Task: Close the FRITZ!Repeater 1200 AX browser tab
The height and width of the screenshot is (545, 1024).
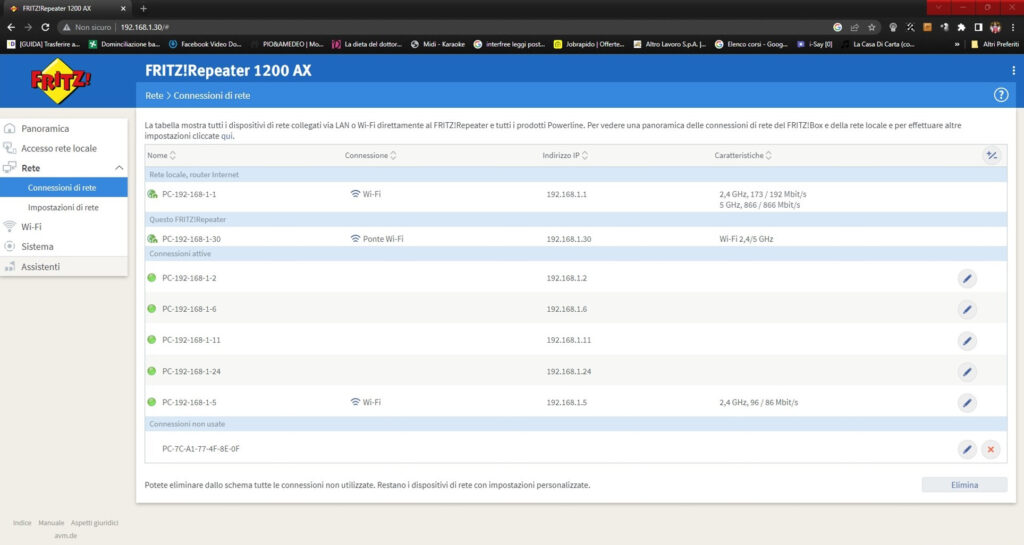Action: click(123, 8)
